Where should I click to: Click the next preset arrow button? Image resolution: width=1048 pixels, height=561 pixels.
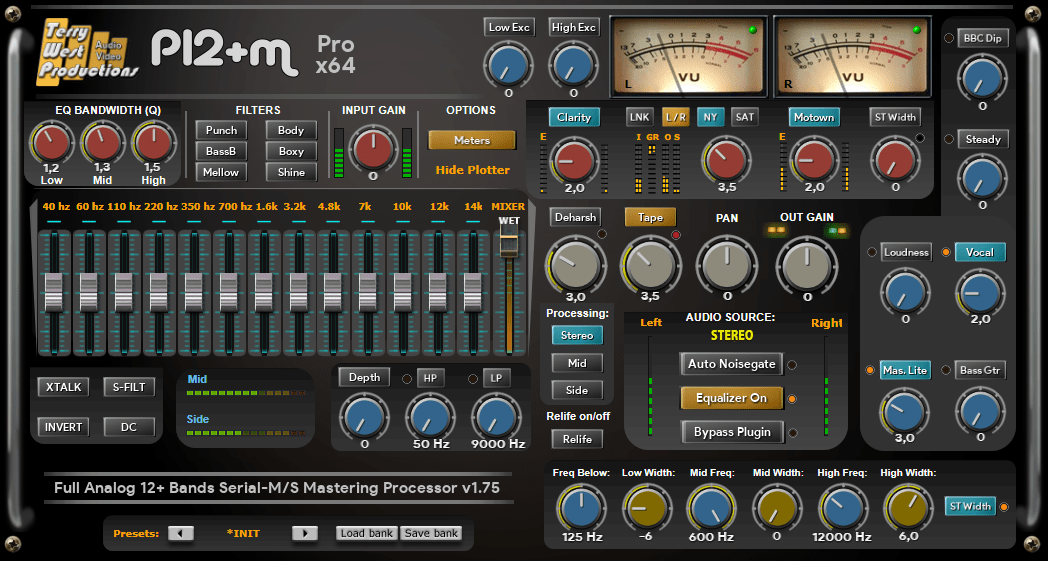tap(305, 533)
